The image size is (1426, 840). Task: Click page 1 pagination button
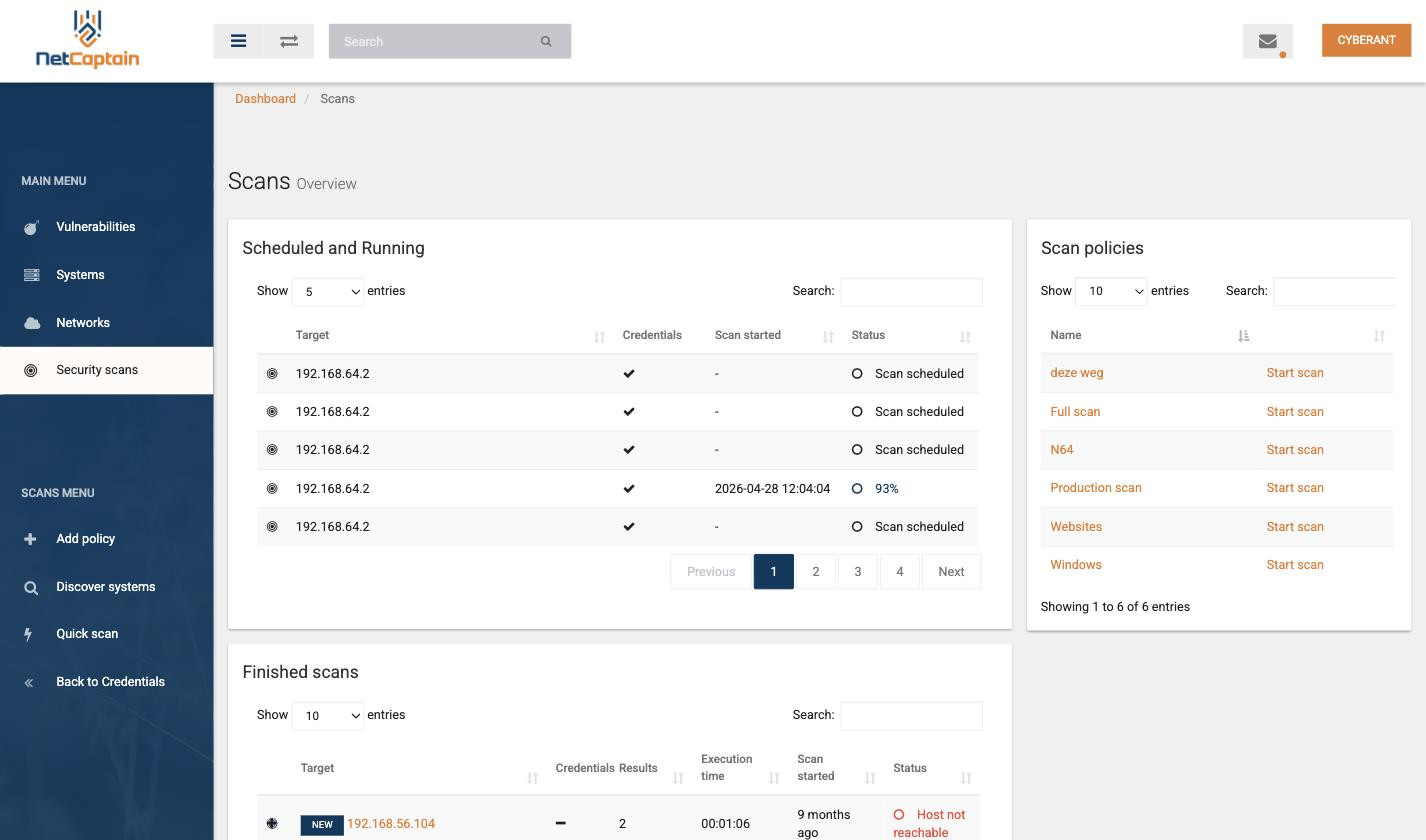[774, 572]
